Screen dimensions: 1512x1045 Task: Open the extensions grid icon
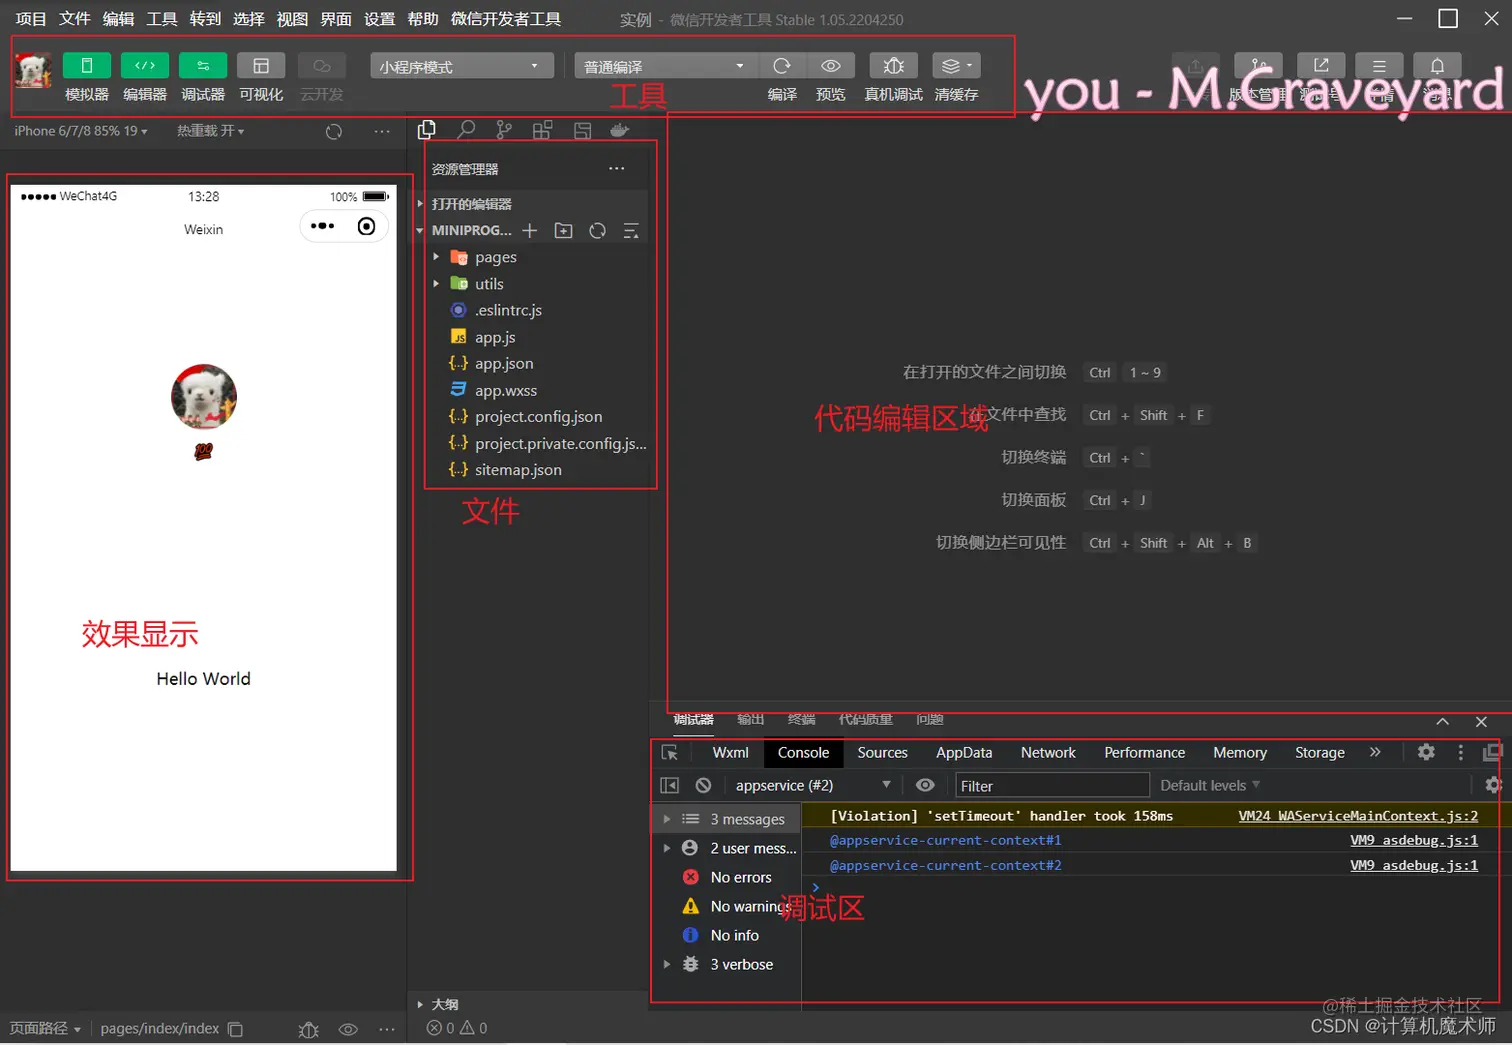[542, 130]
